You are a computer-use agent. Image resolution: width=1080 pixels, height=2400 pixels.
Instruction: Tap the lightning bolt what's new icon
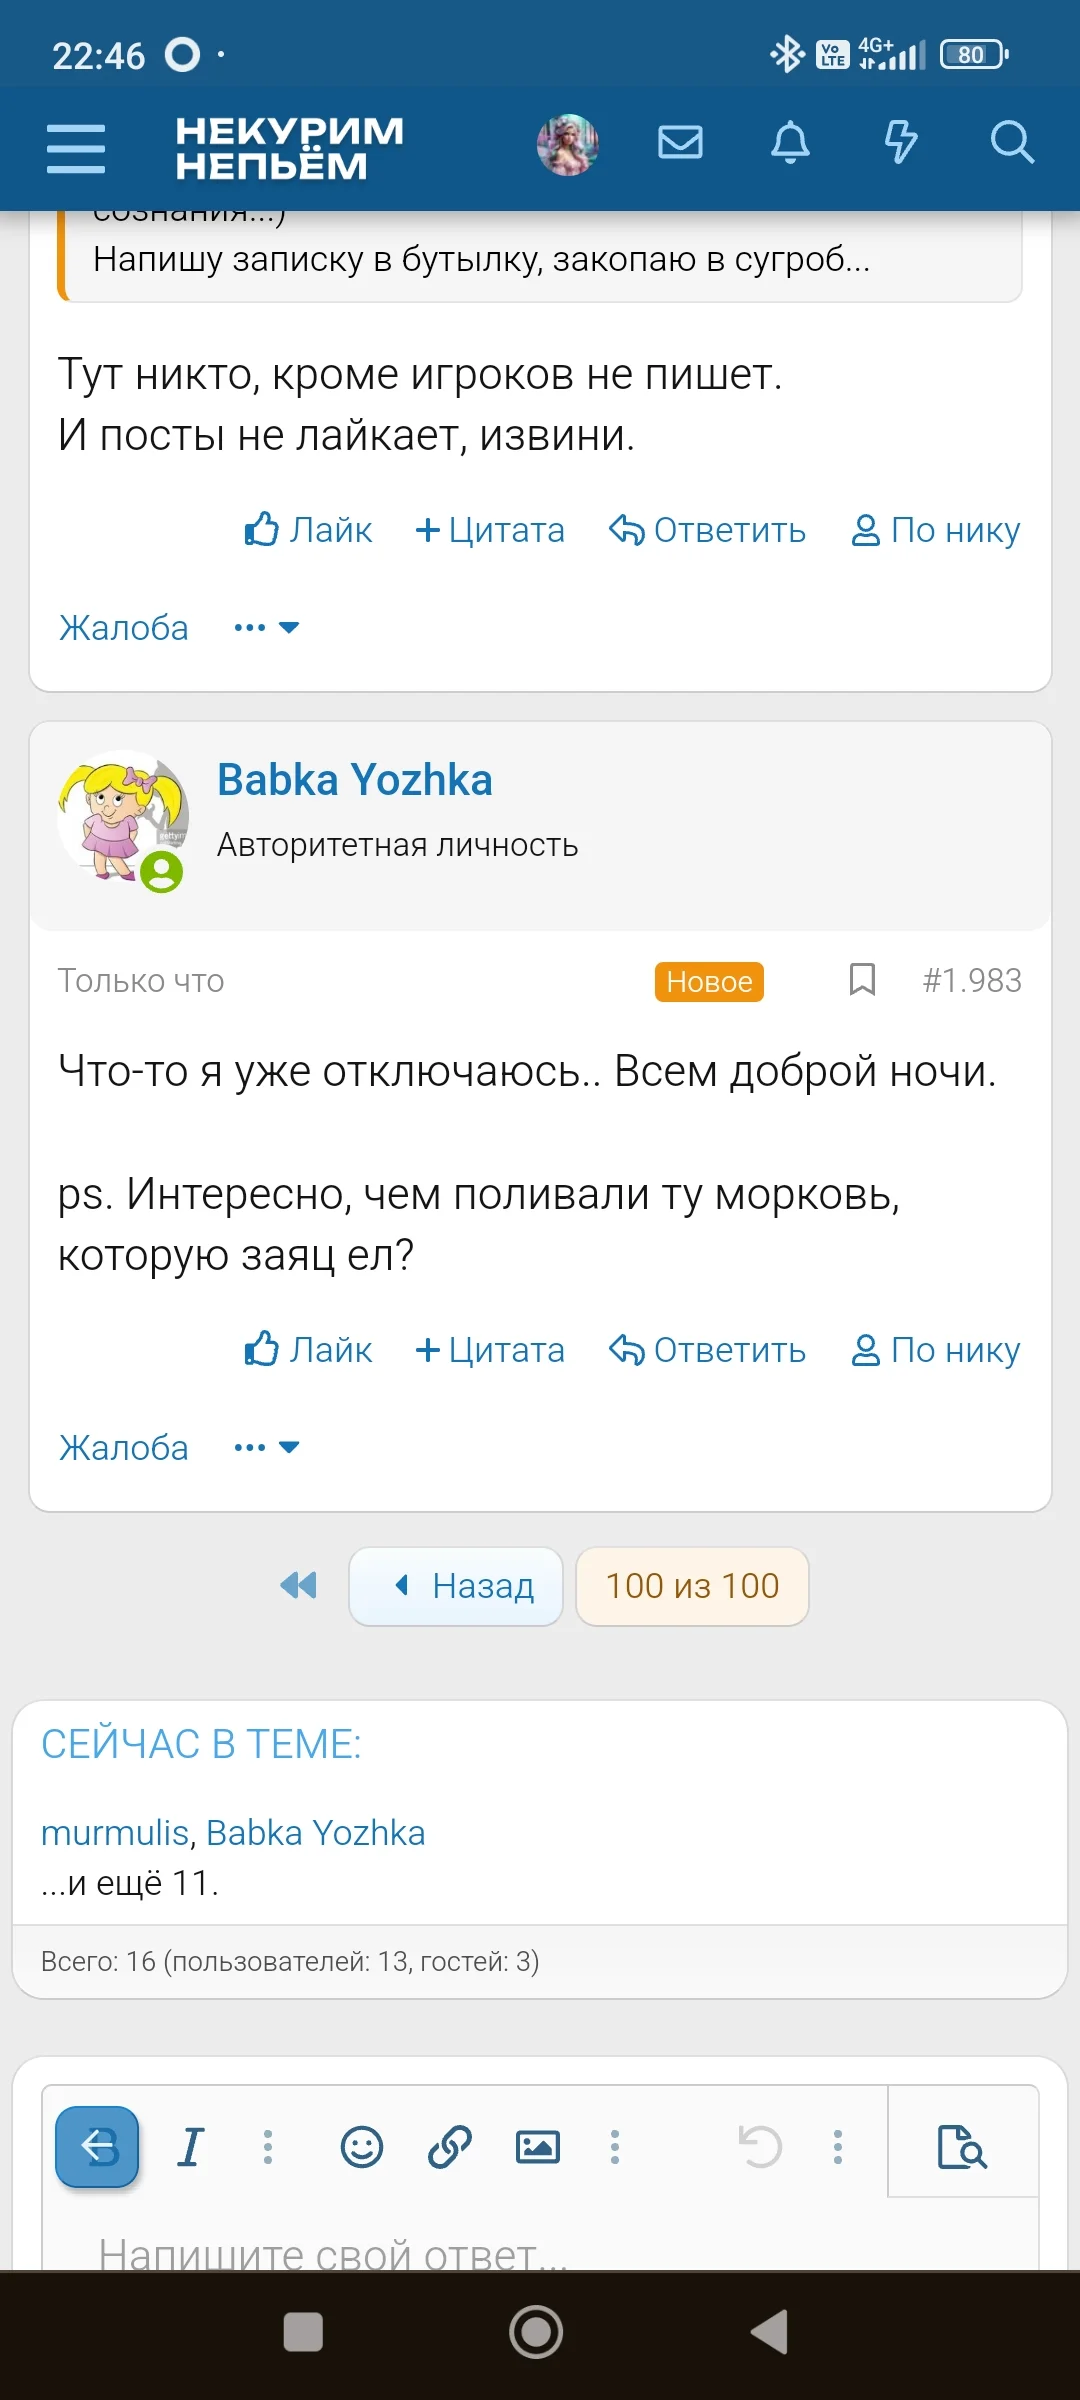[900, 143]
